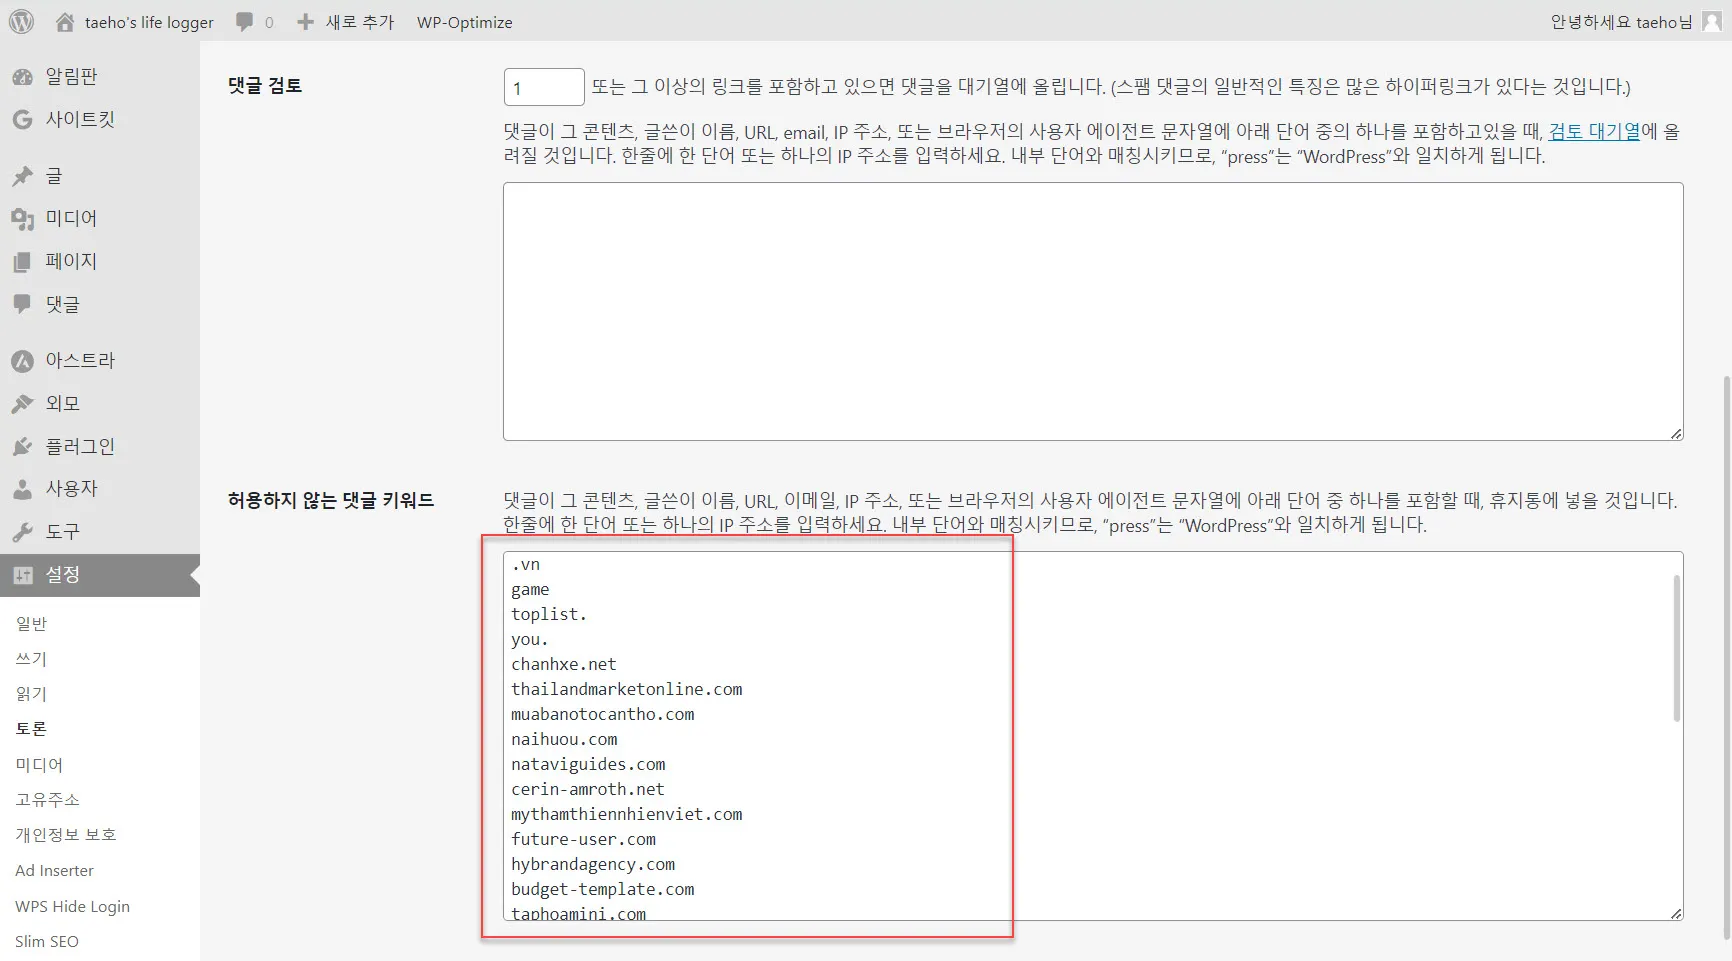
Task: Open WP-Optimize in admin bar
Action: pyautogui.click(x=464, y=22)
